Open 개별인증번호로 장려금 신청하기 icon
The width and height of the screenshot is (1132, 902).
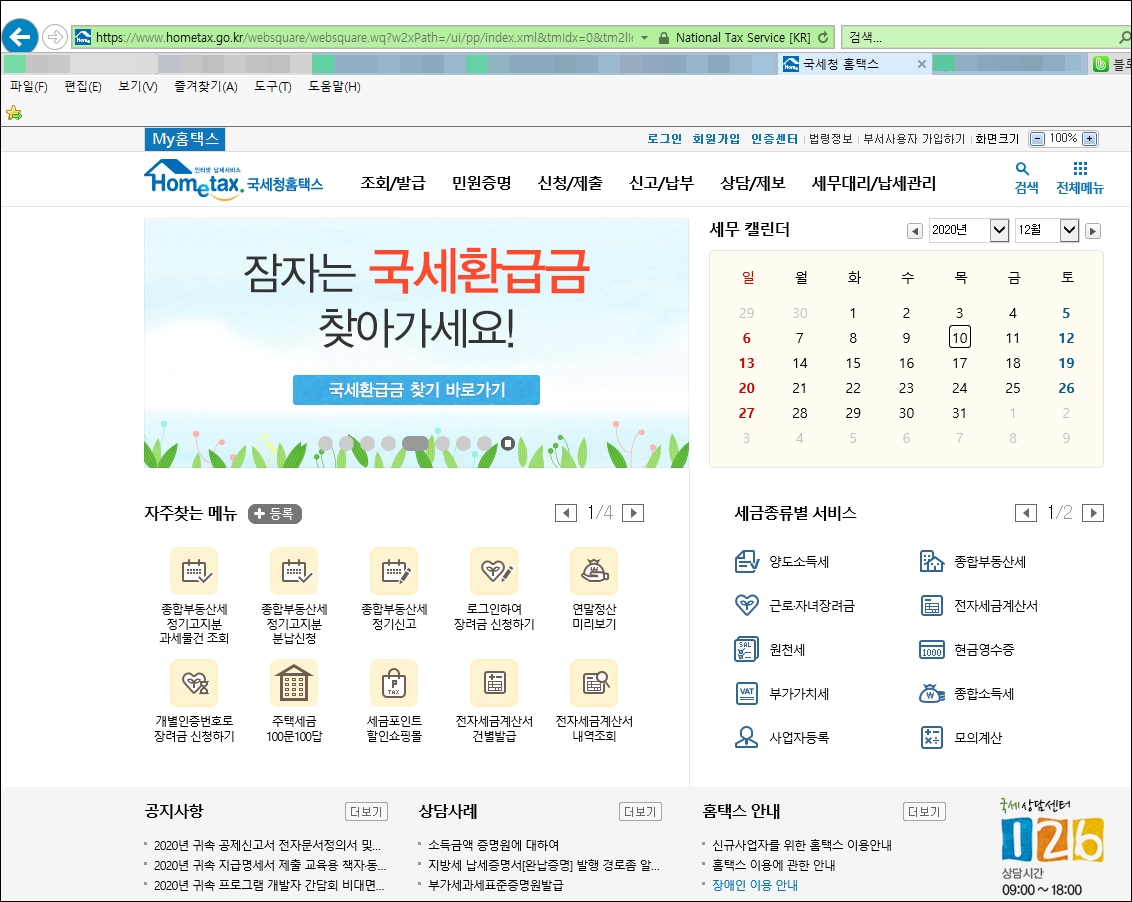194,682
